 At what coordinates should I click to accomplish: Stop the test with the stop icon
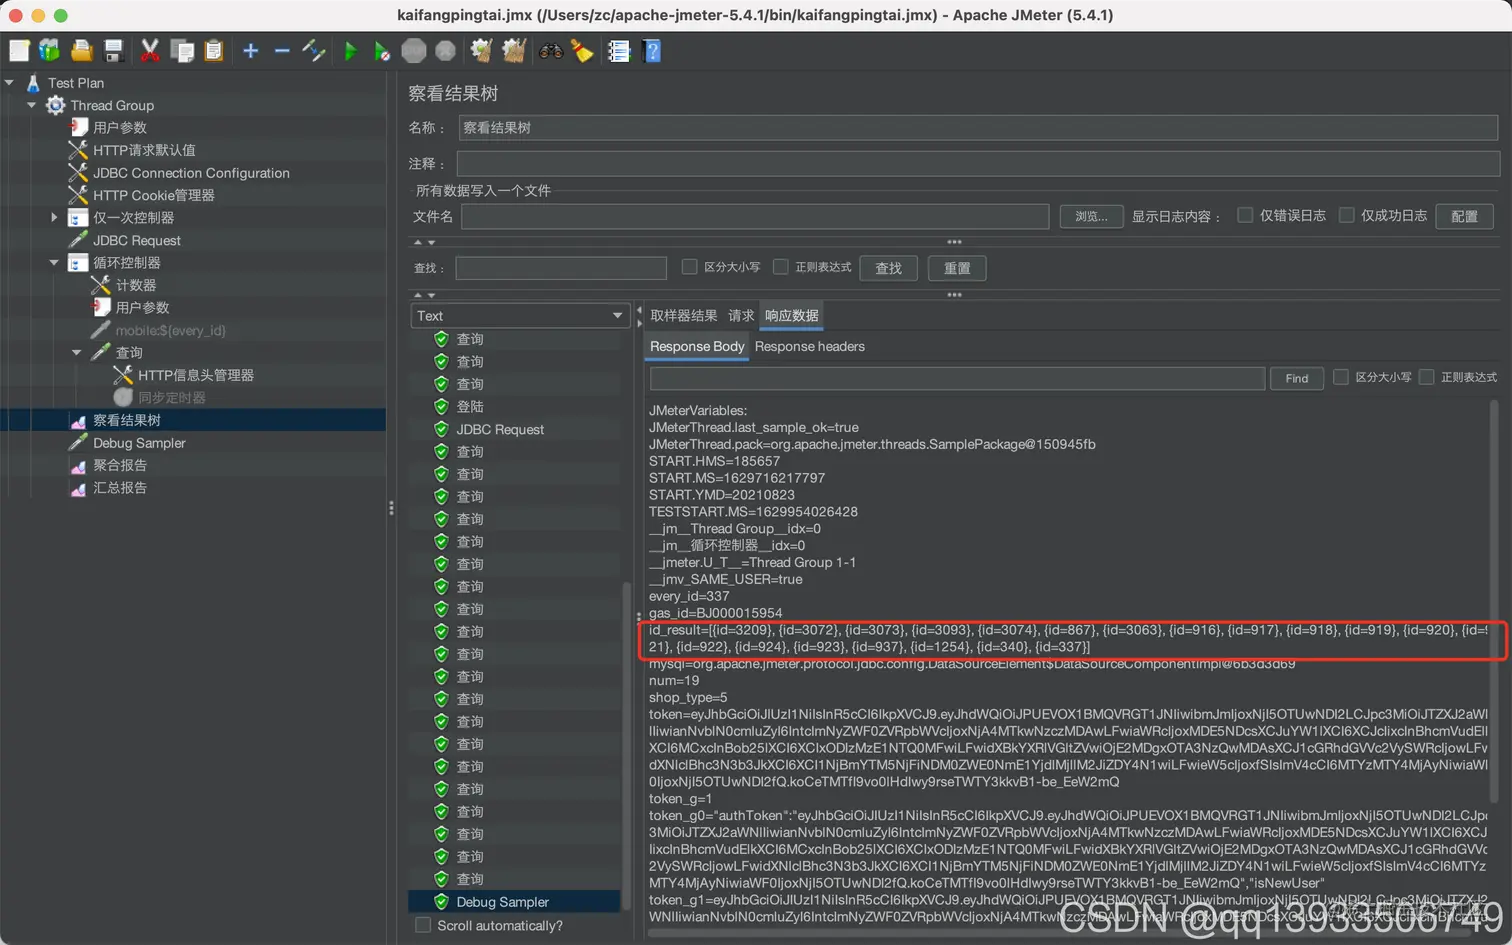click(x=414, y=51)
